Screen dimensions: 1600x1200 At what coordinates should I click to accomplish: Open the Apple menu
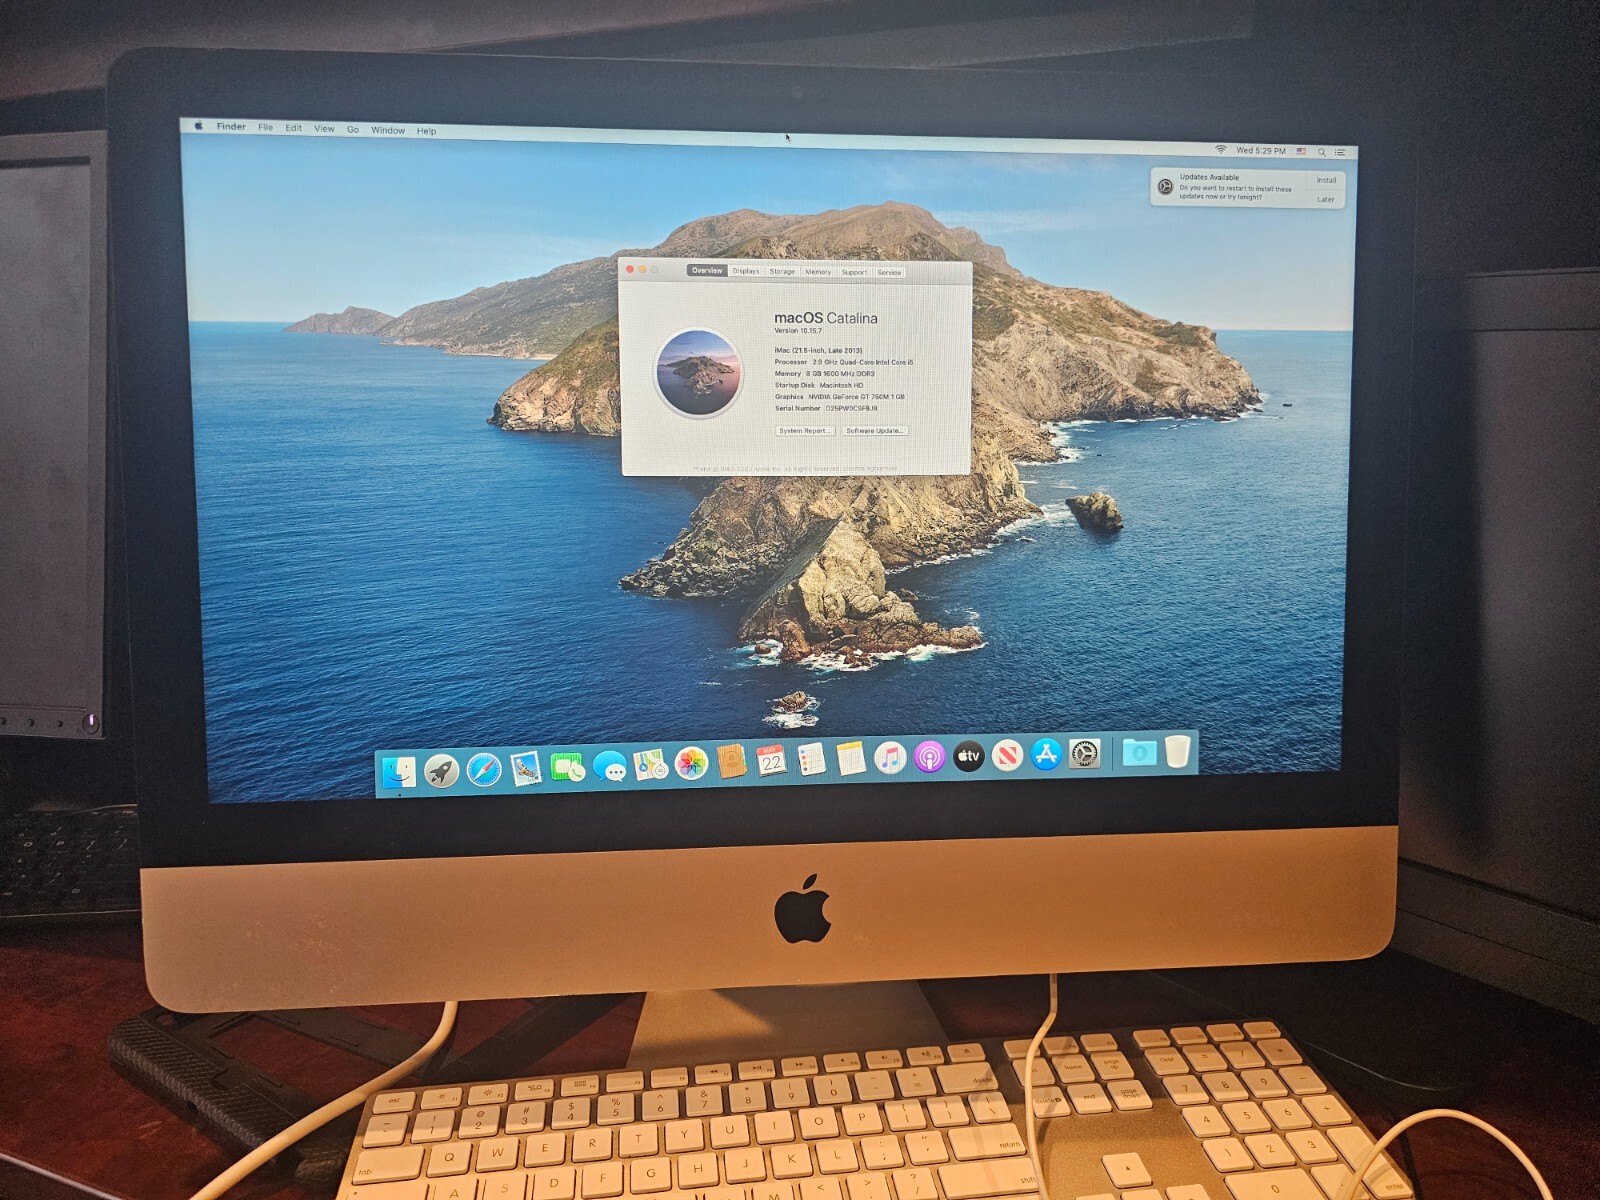(200, 127)
